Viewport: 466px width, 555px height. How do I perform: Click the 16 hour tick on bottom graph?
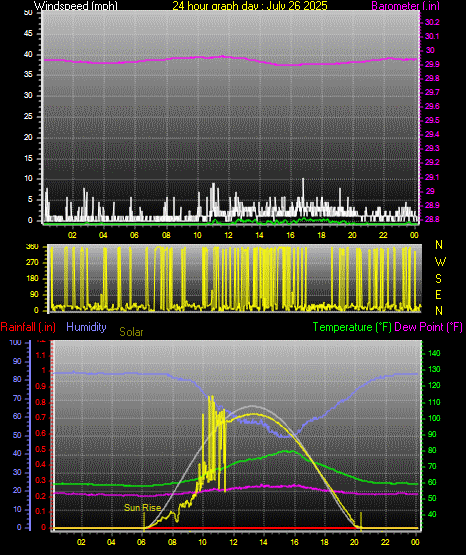(x=294, y=542)
